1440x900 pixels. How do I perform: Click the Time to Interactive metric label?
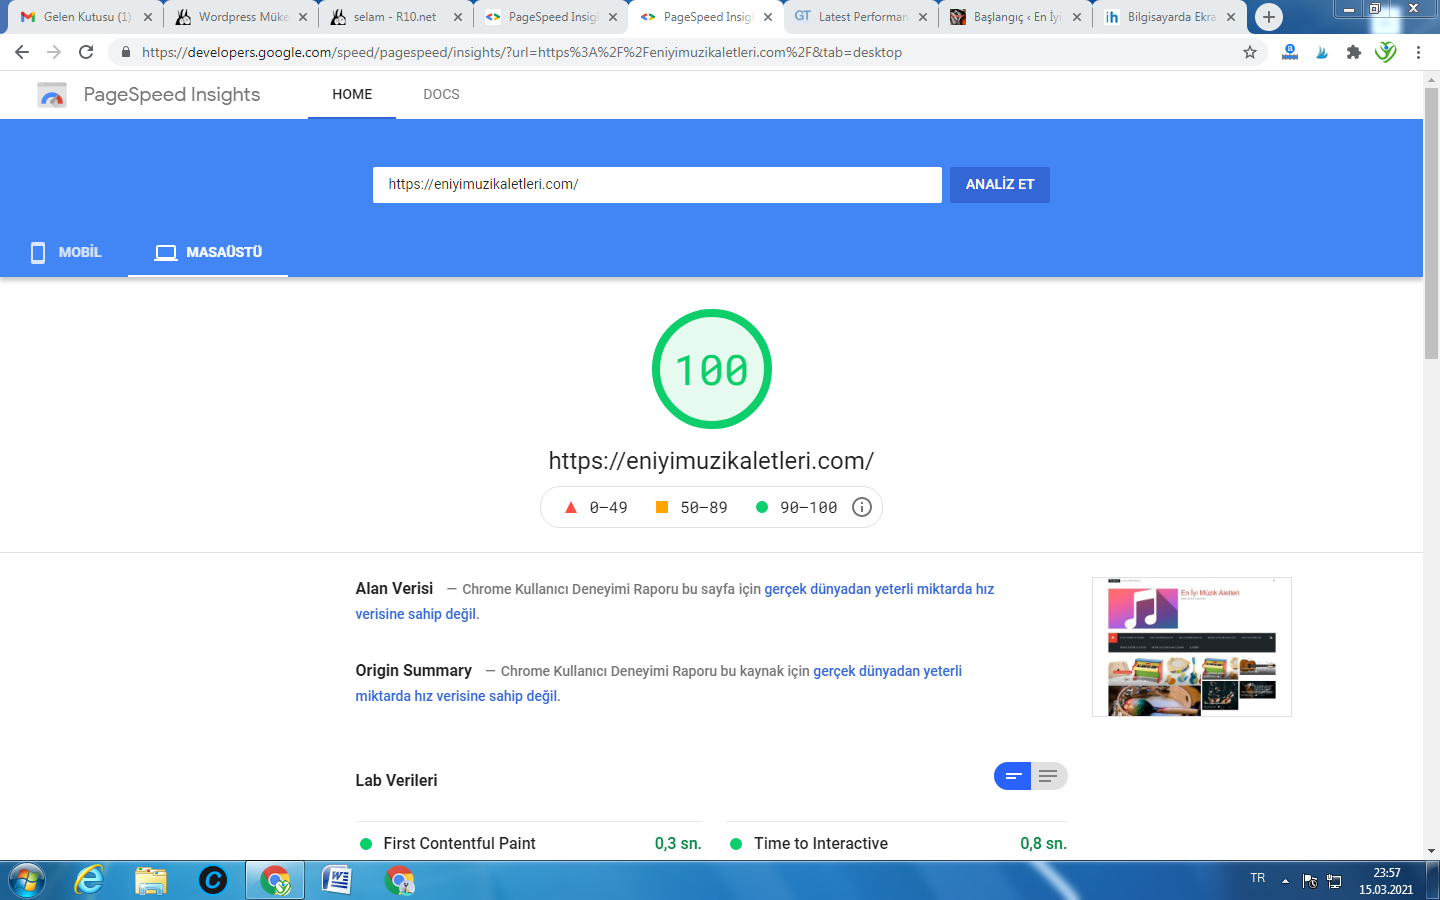(821, 844)
